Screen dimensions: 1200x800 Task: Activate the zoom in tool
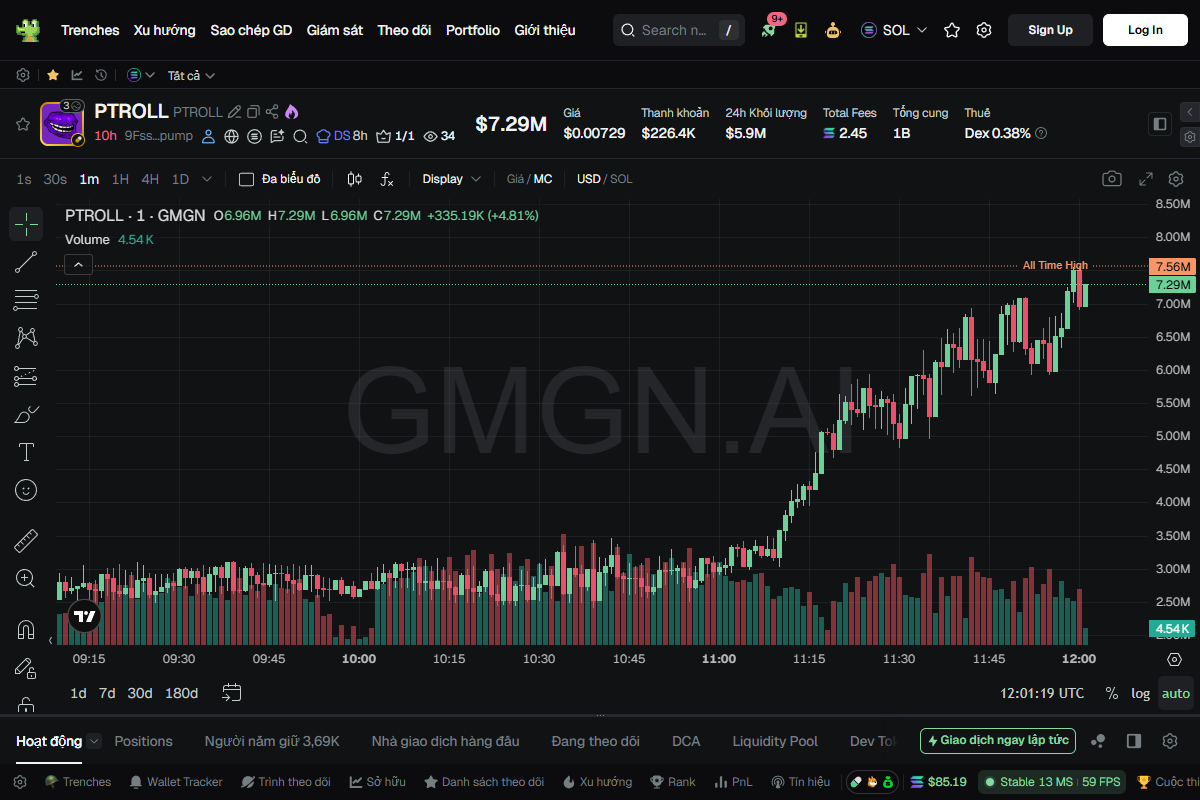[x=26, y=578]
